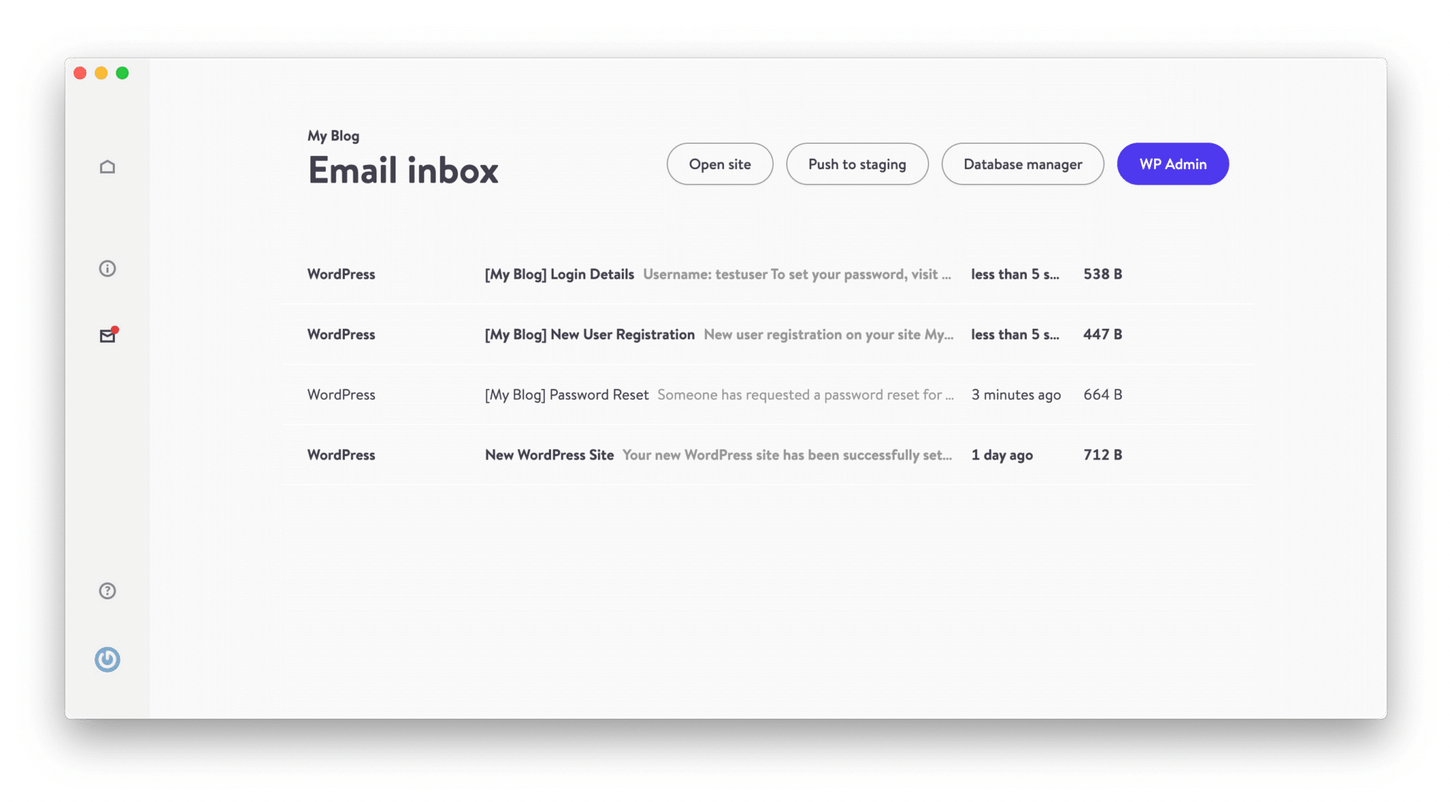This screenshot has width=1450, height=802.
Task: Close the window with red button
Action: coord(80,73)
